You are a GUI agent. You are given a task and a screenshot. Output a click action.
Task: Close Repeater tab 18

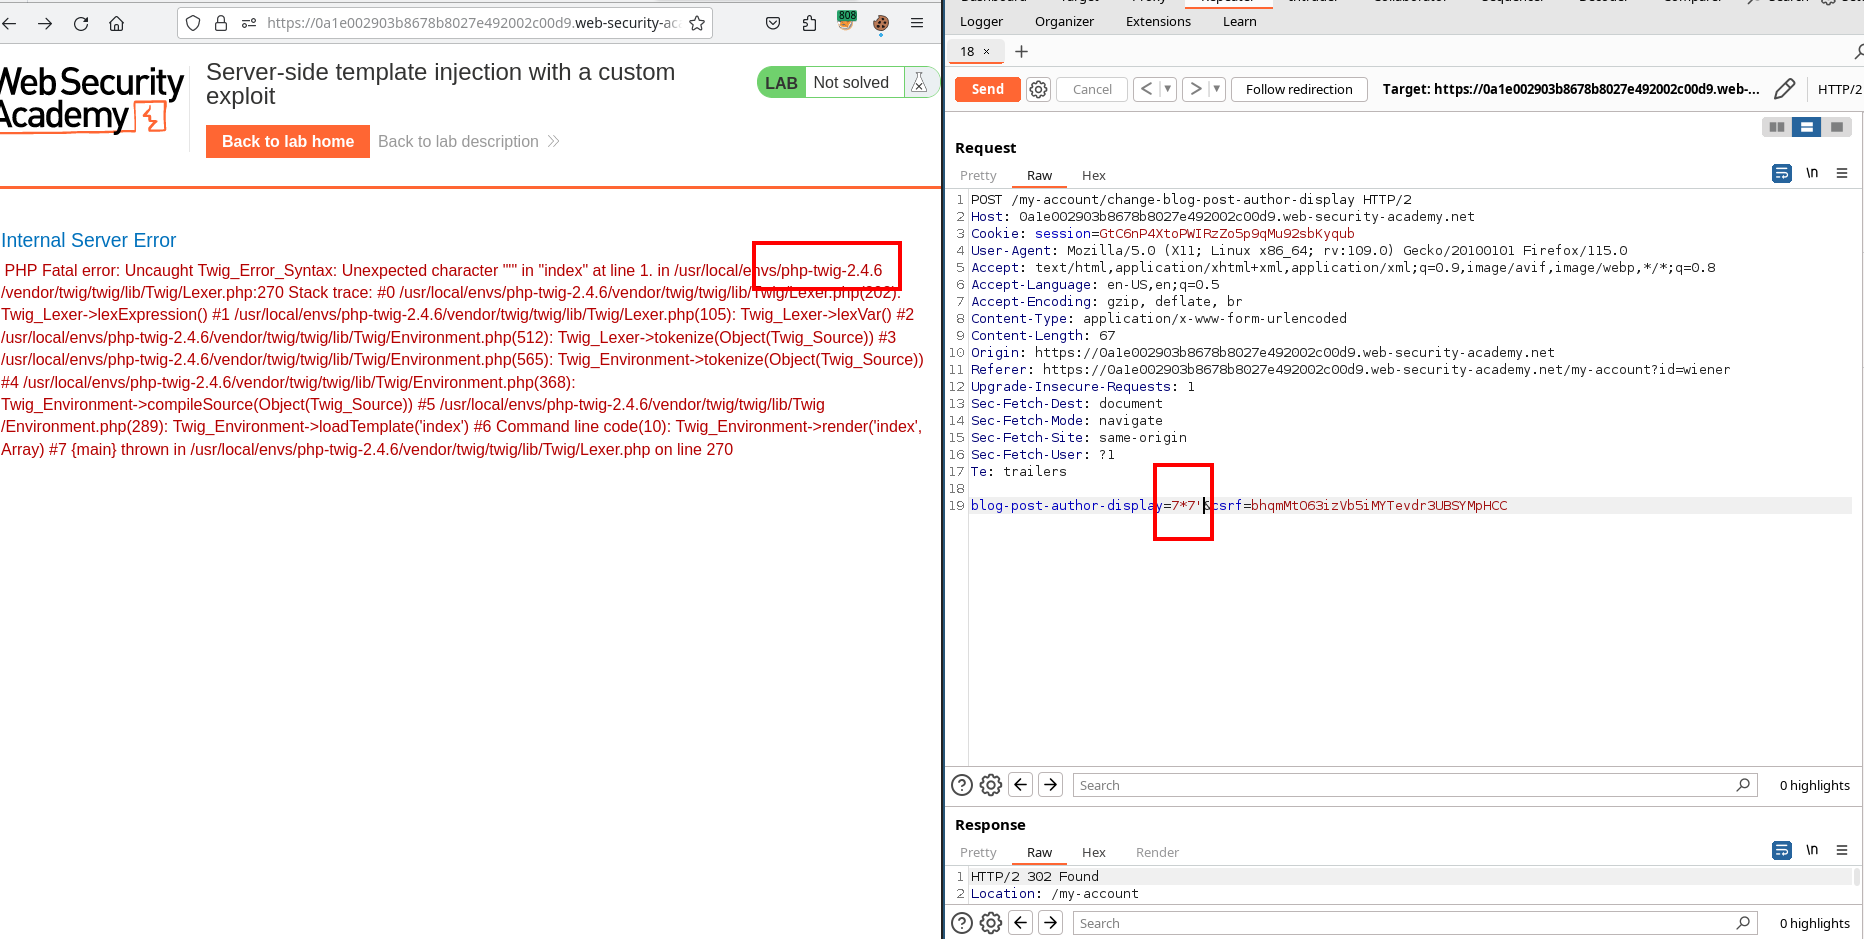[x=987, y=51]
